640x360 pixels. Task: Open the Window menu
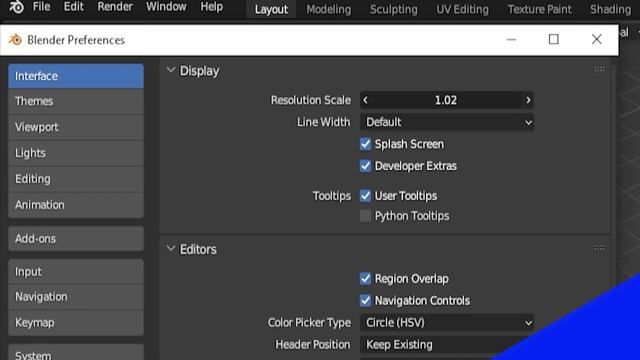tap(166, 7)
